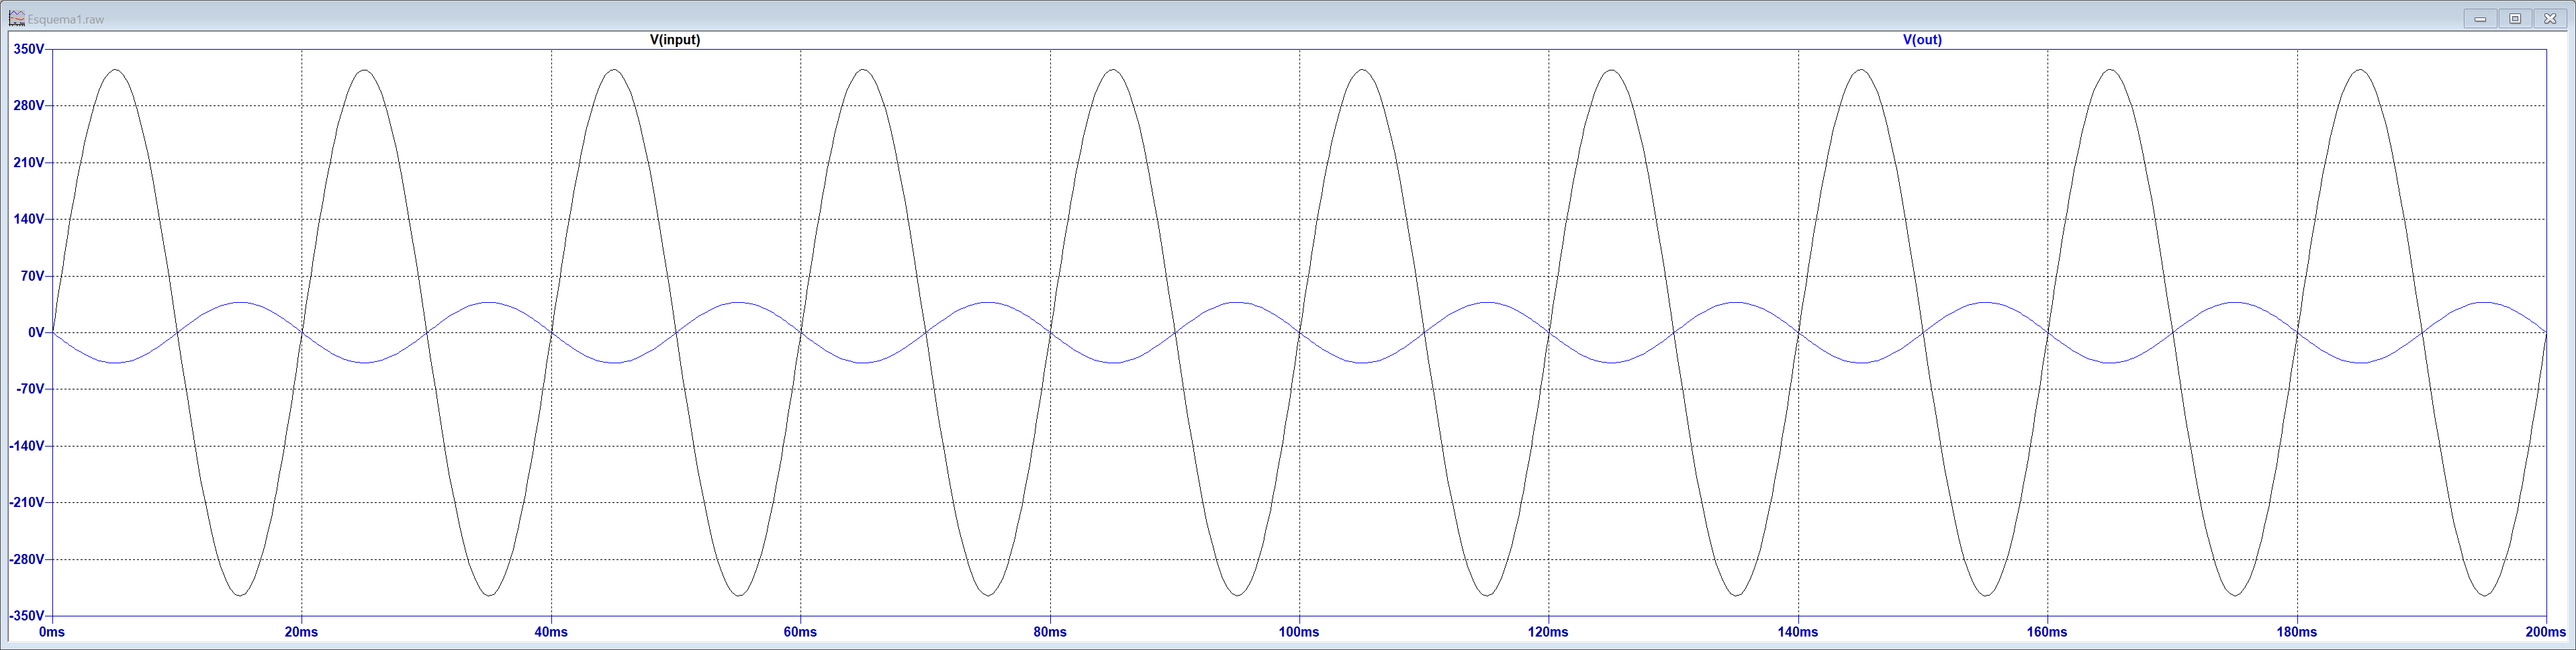
Task: Click the Esquema1.raw title bar text
Action: pos(66,19)
